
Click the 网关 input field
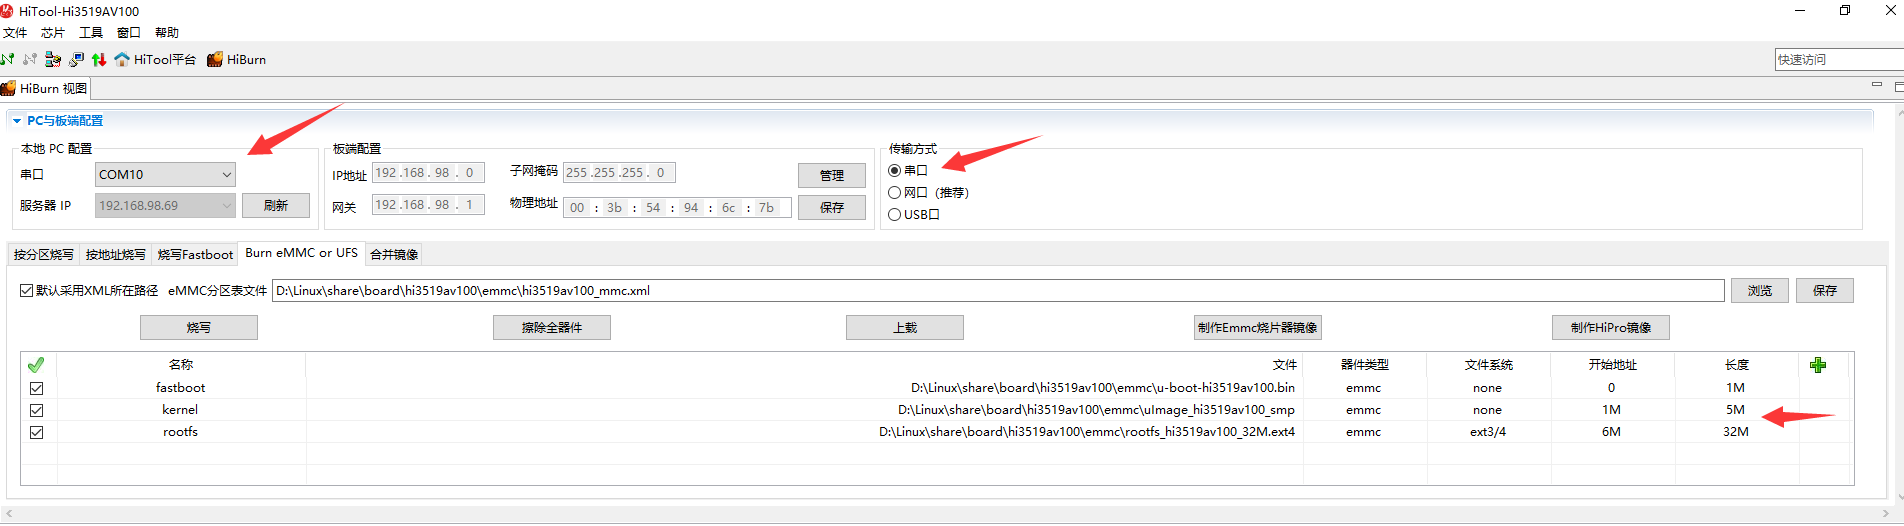(428, 205)
